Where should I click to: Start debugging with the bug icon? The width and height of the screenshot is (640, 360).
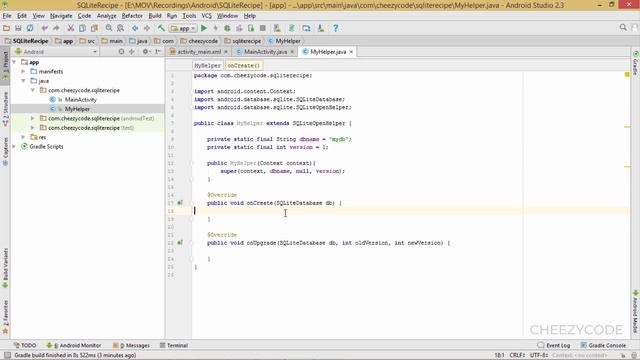point(227,28)
